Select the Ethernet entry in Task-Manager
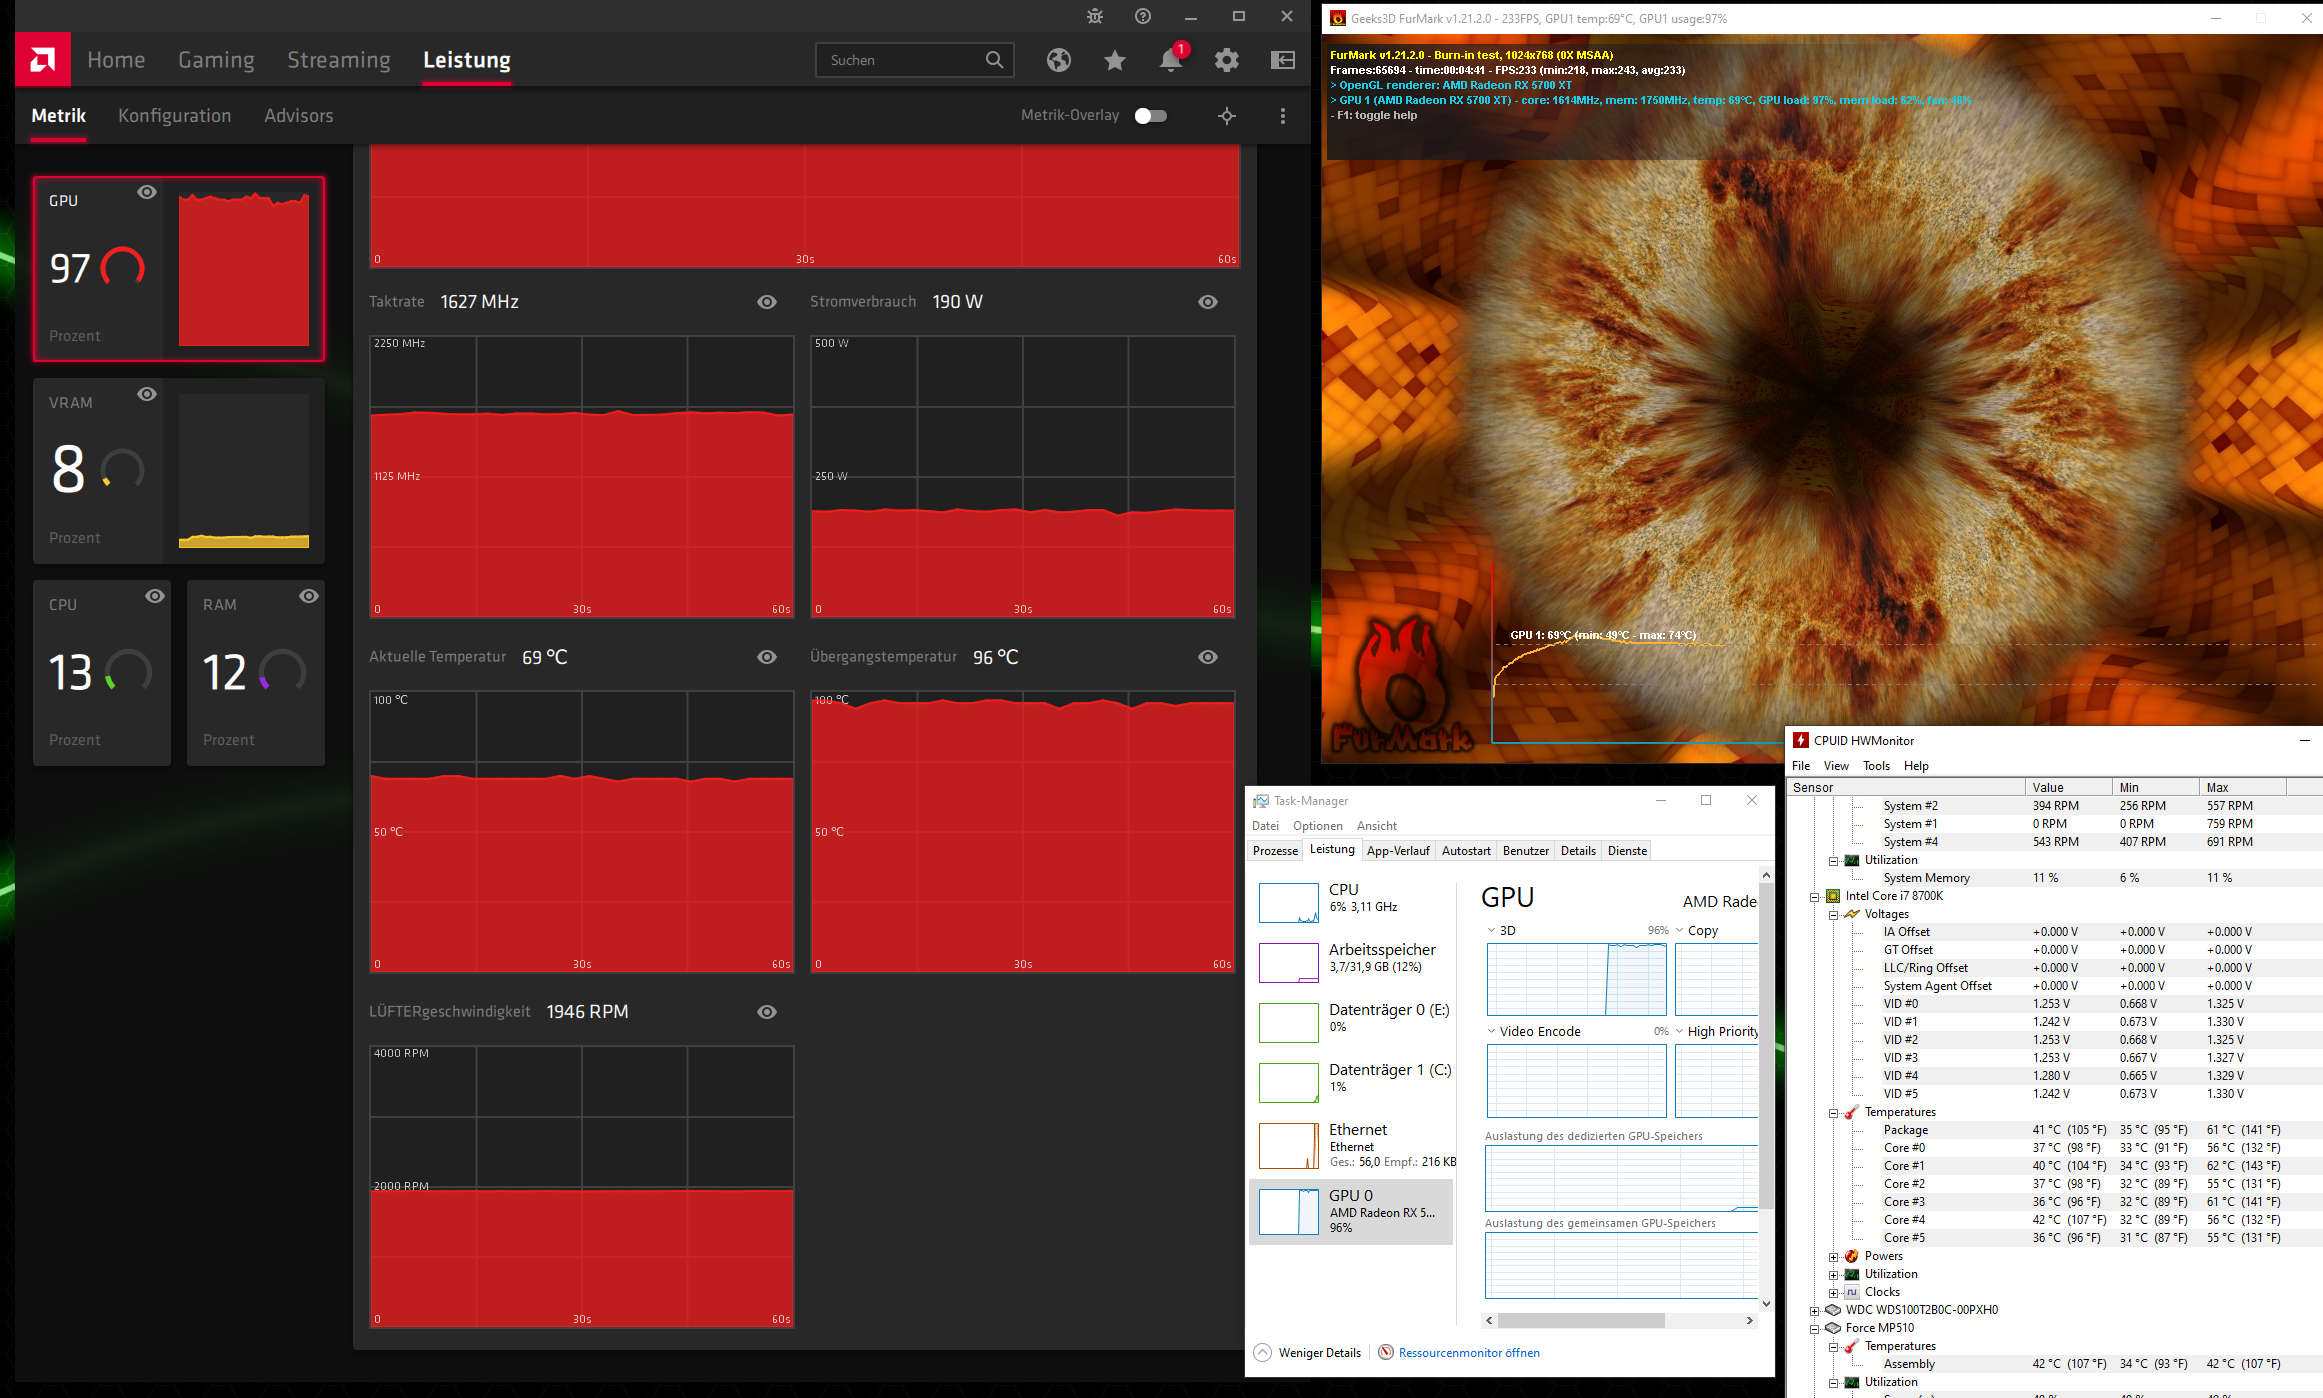2323x1398 pixels. 1351,1145
